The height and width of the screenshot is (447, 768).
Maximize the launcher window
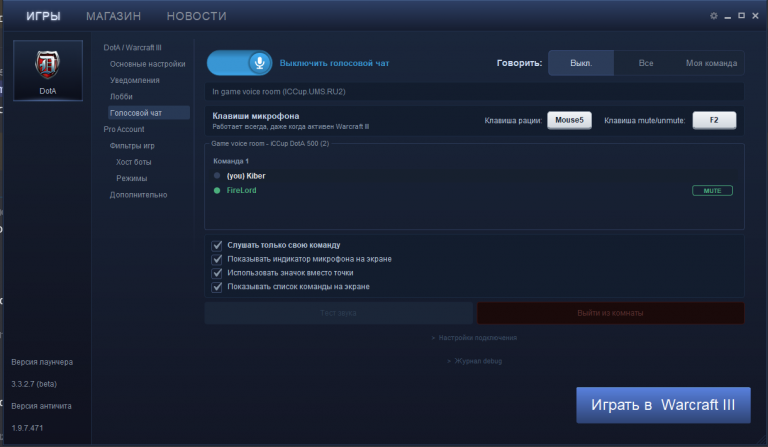(x=742, y=16)
